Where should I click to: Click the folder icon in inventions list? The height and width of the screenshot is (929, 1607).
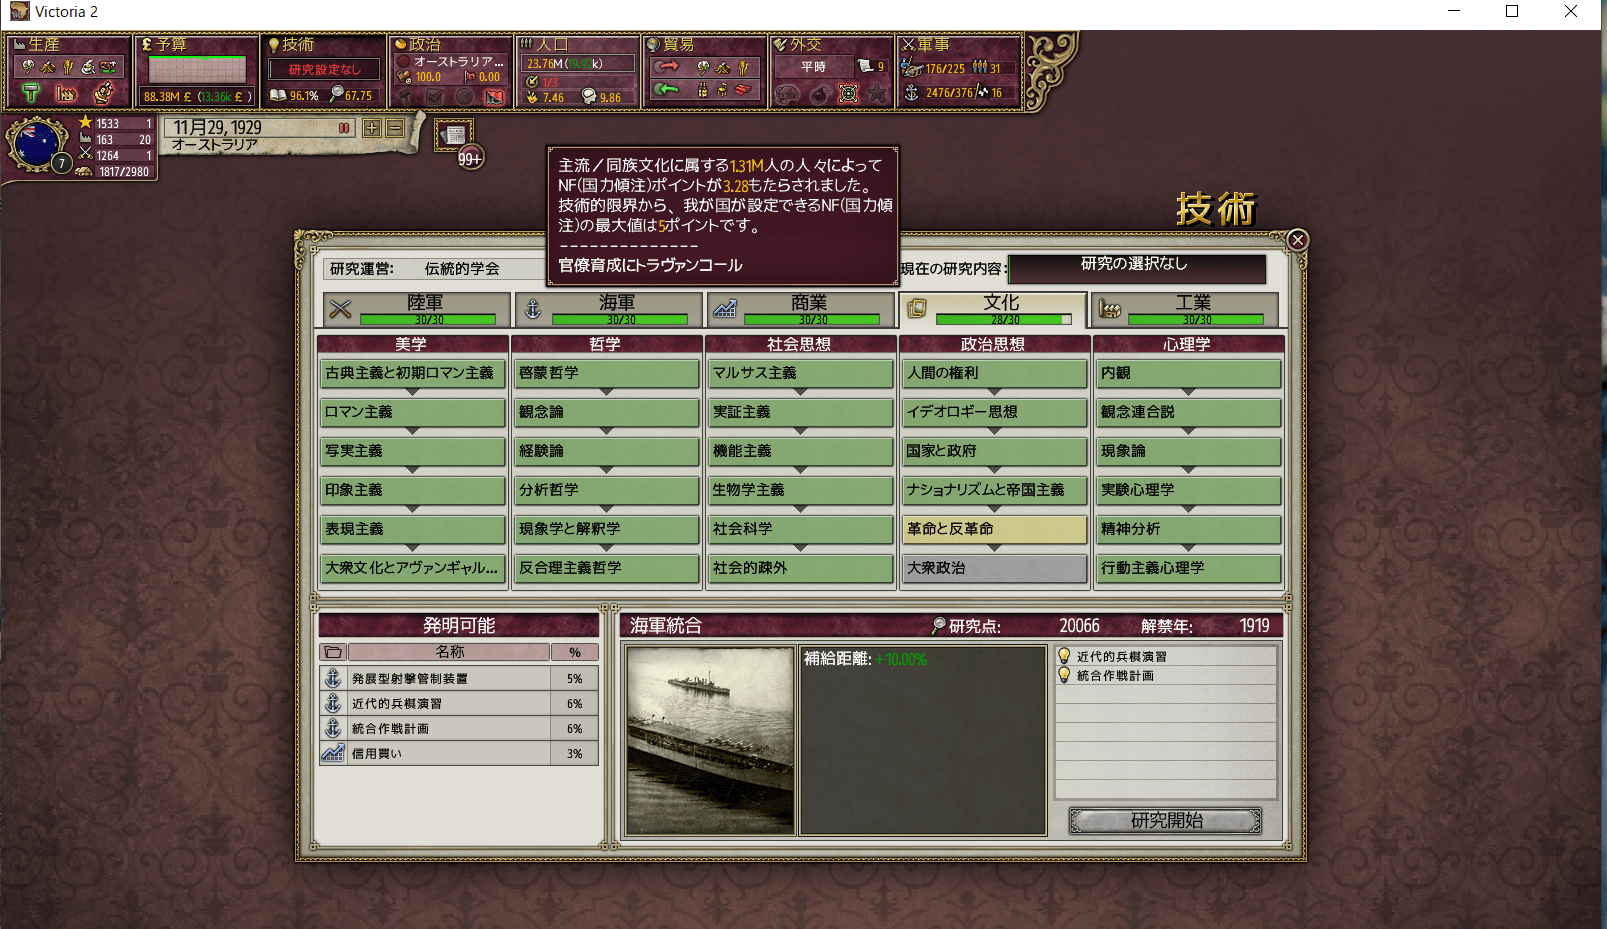click(333, 652)
